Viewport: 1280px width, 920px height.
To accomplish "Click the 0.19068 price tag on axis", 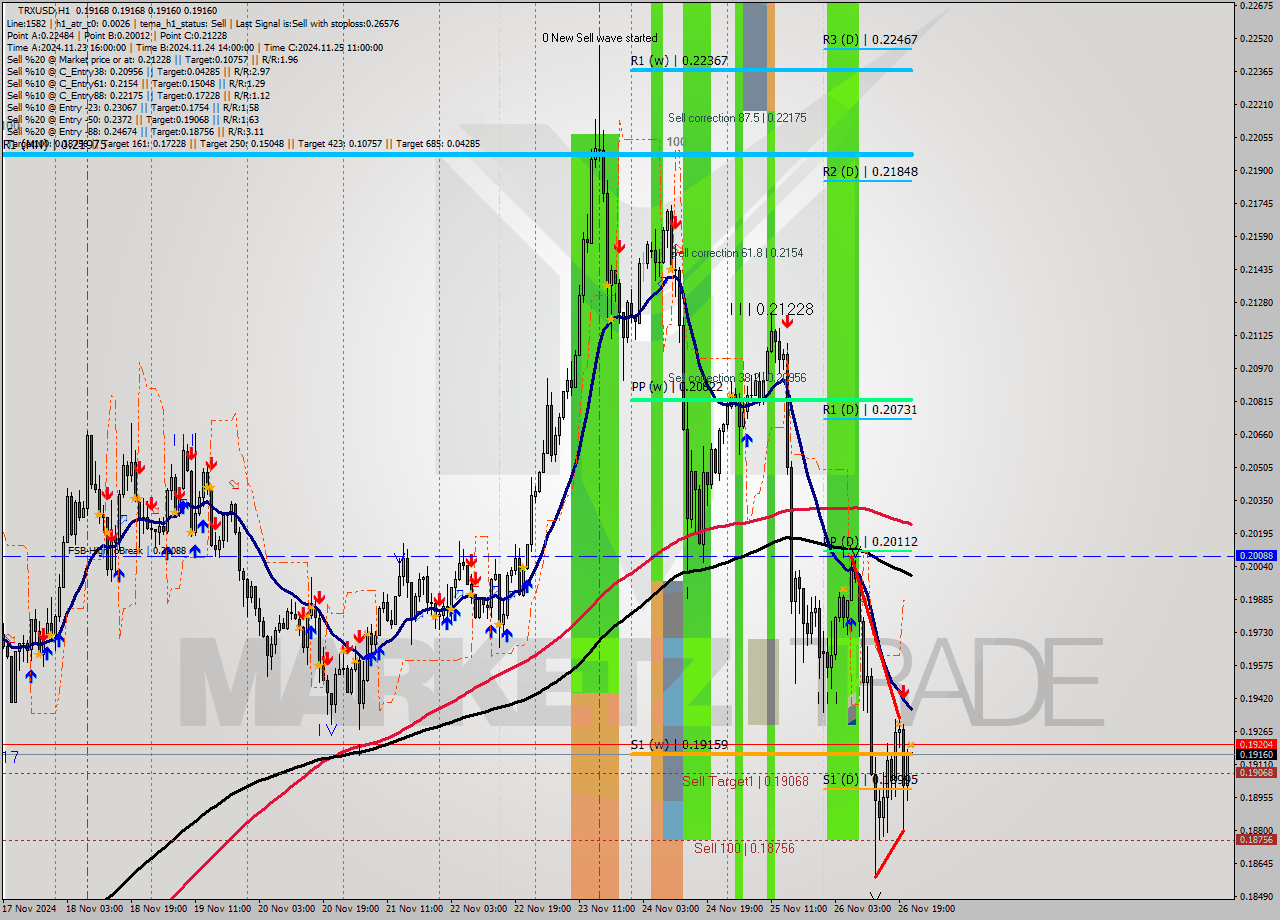I will pyautogui.click(x=1256, y=772).
